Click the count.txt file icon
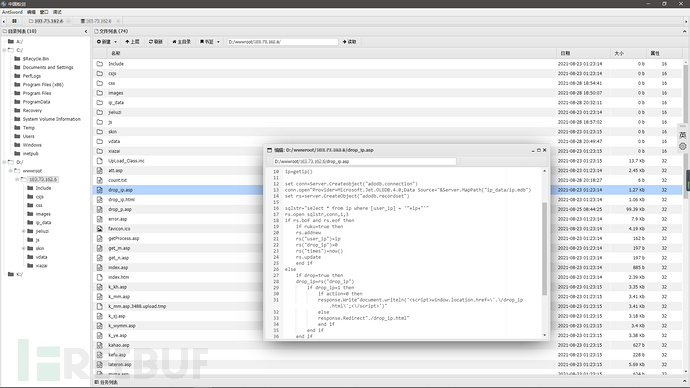The image size is (690, 388). [100, 180]
